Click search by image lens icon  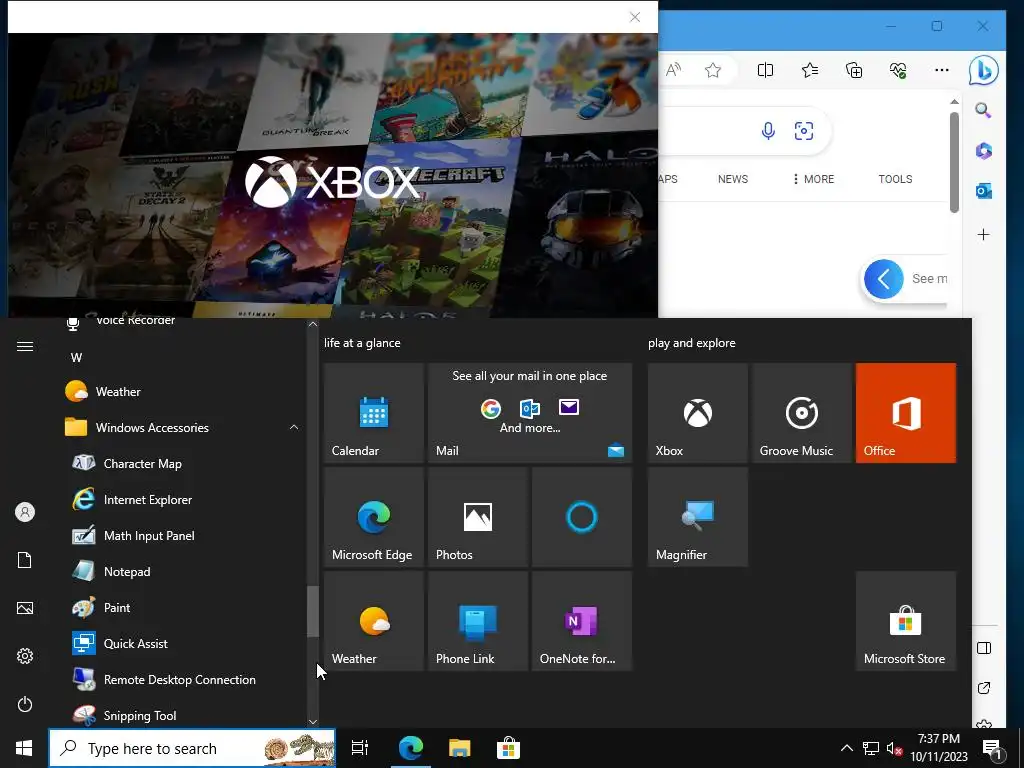[x=804, y=131]
